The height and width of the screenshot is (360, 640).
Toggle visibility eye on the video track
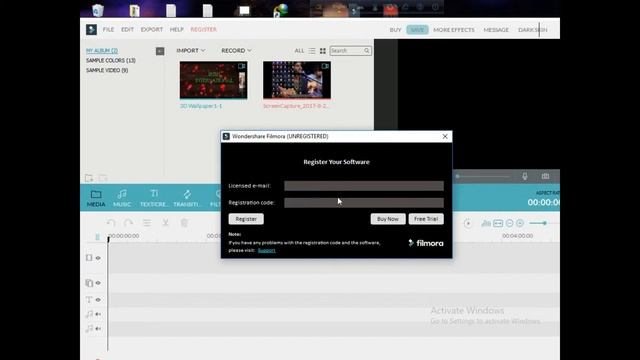98,258
